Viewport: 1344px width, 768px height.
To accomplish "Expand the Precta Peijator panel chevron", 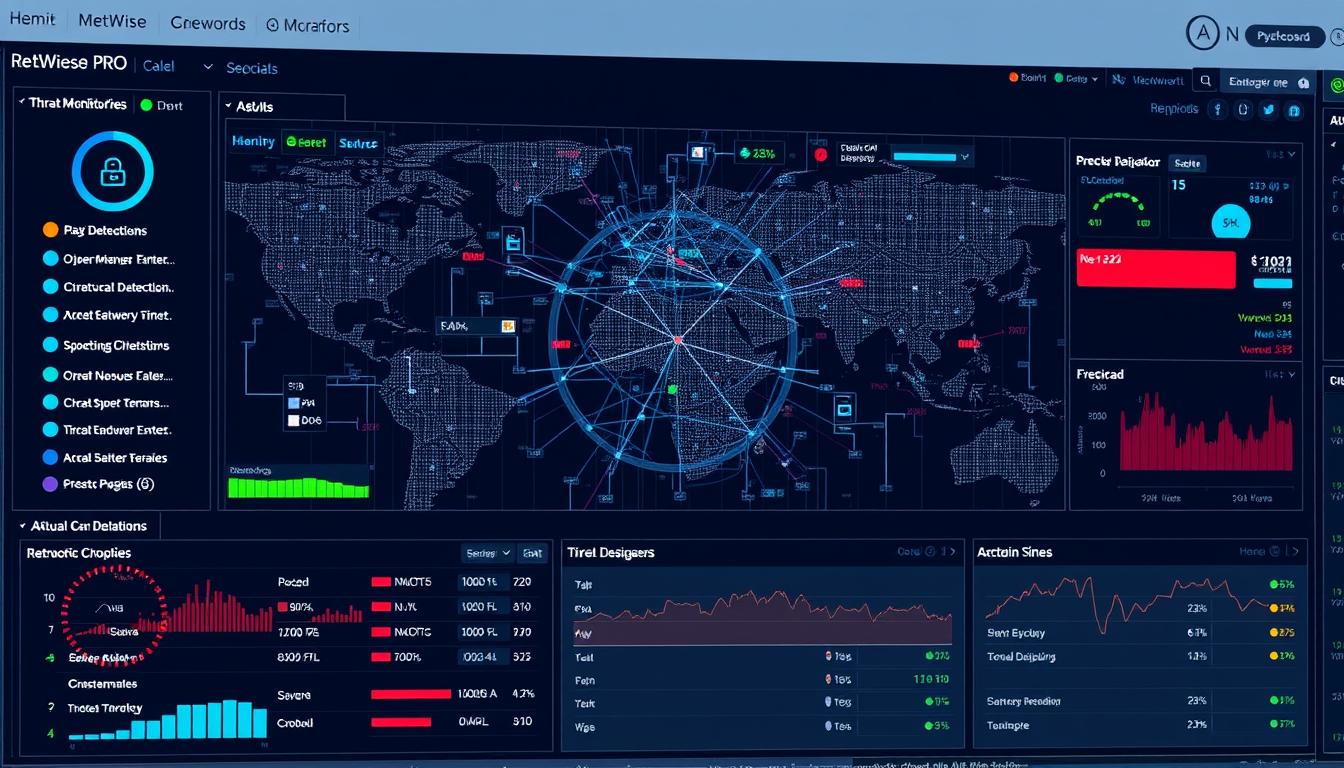I will [1291, 155].
